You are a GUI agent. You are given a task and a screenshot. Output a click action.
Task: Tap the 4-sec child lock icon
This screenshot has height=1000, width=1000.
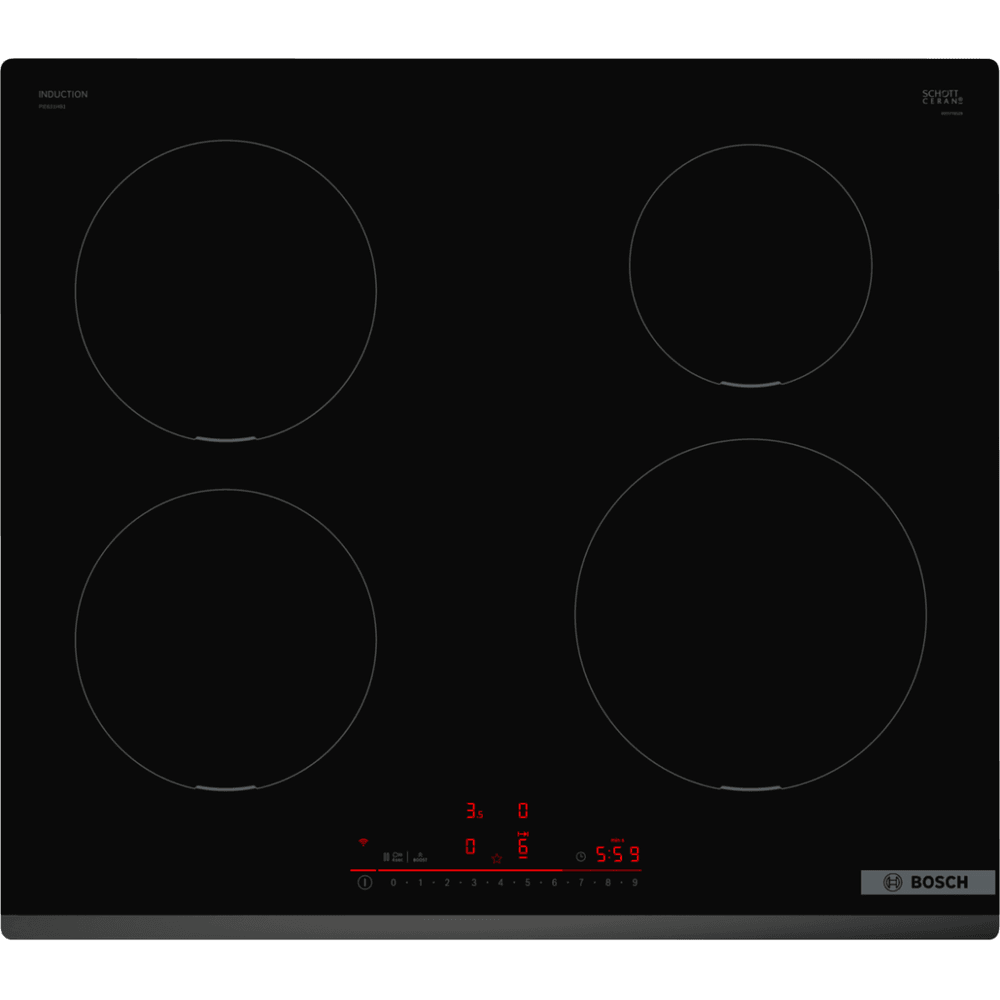pyautogui.click(x=397, y=857)
